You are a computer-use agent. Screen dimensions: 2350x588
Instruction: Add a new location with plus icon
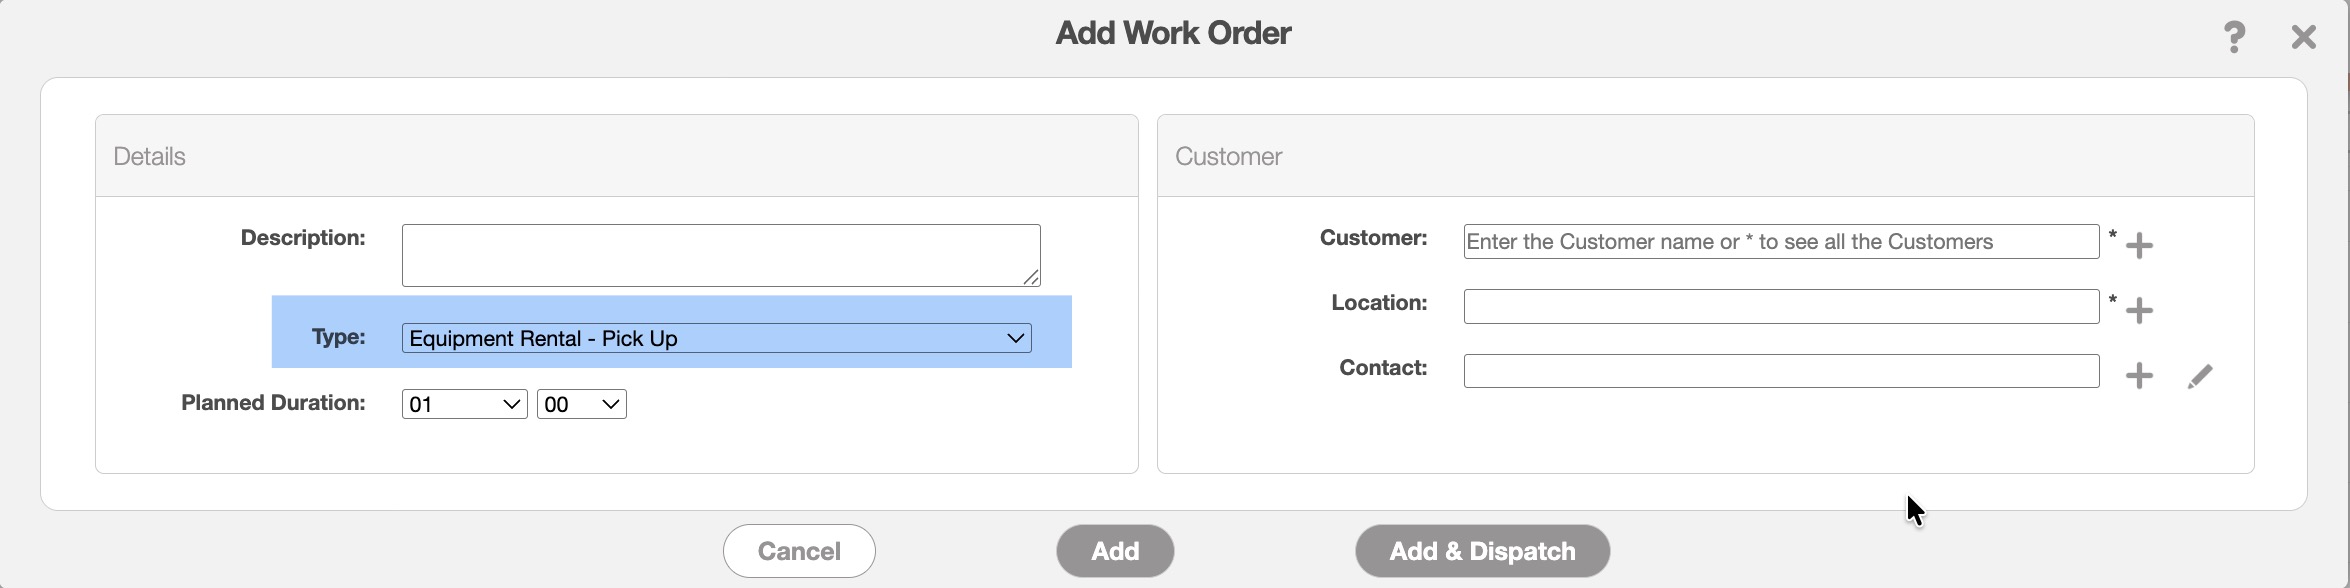point(2139,310)
